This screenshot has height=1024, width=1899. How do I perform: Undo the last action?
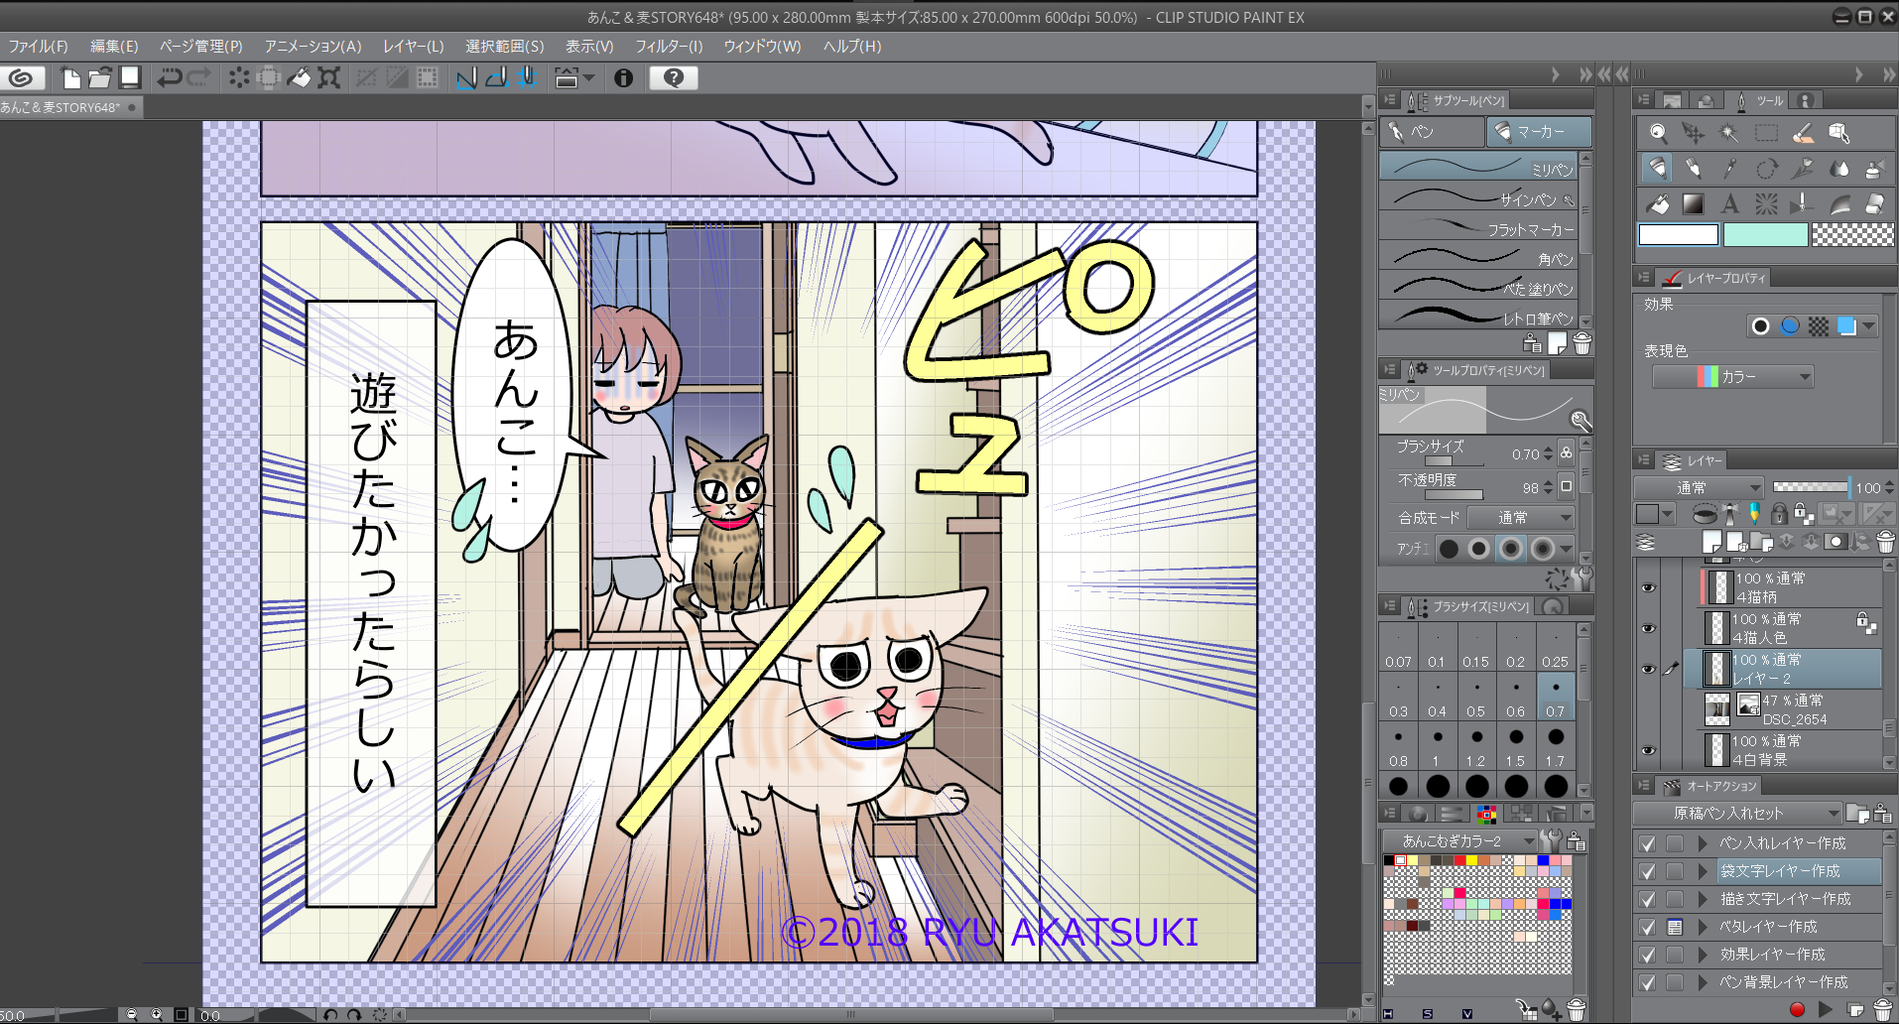pos(169,78)
